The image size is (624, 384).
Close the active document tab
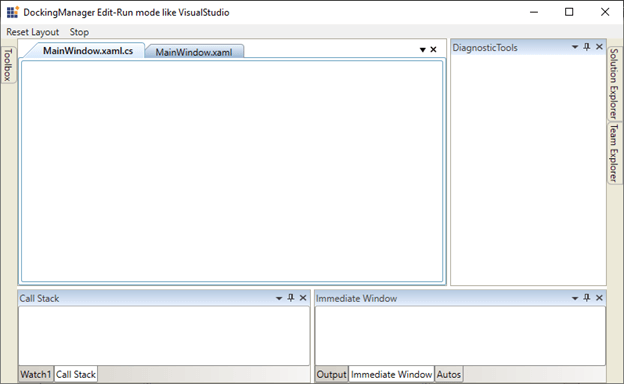[433, 50]
